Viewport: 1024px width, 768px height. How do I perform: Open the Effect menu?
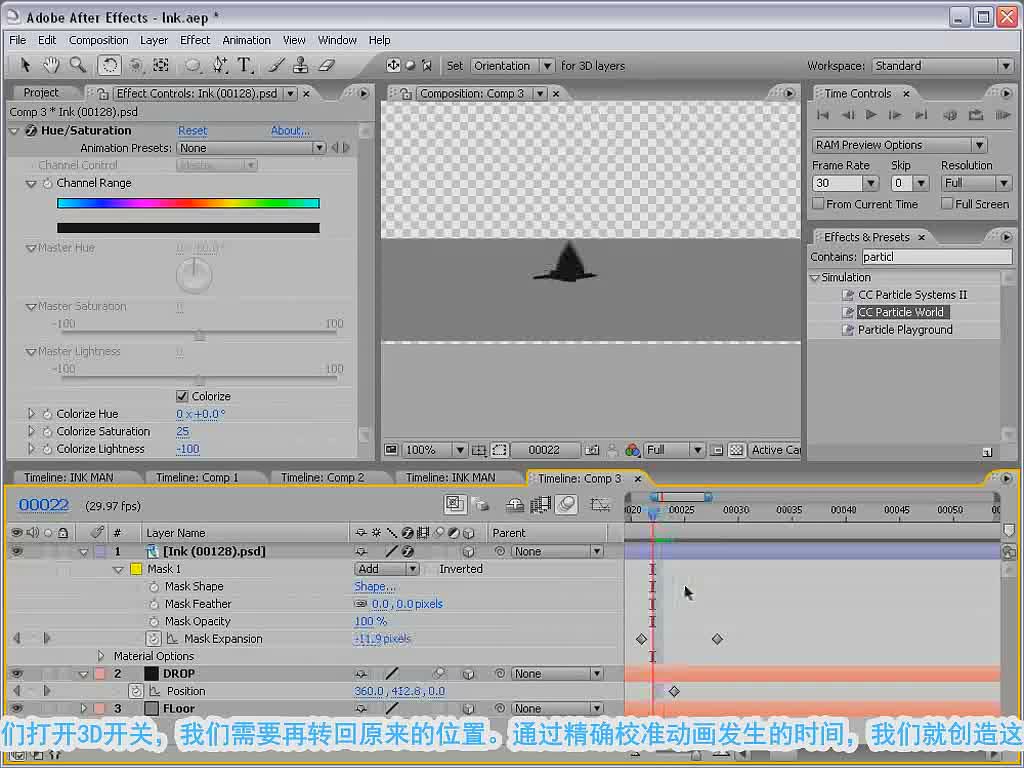coord(195,40)
